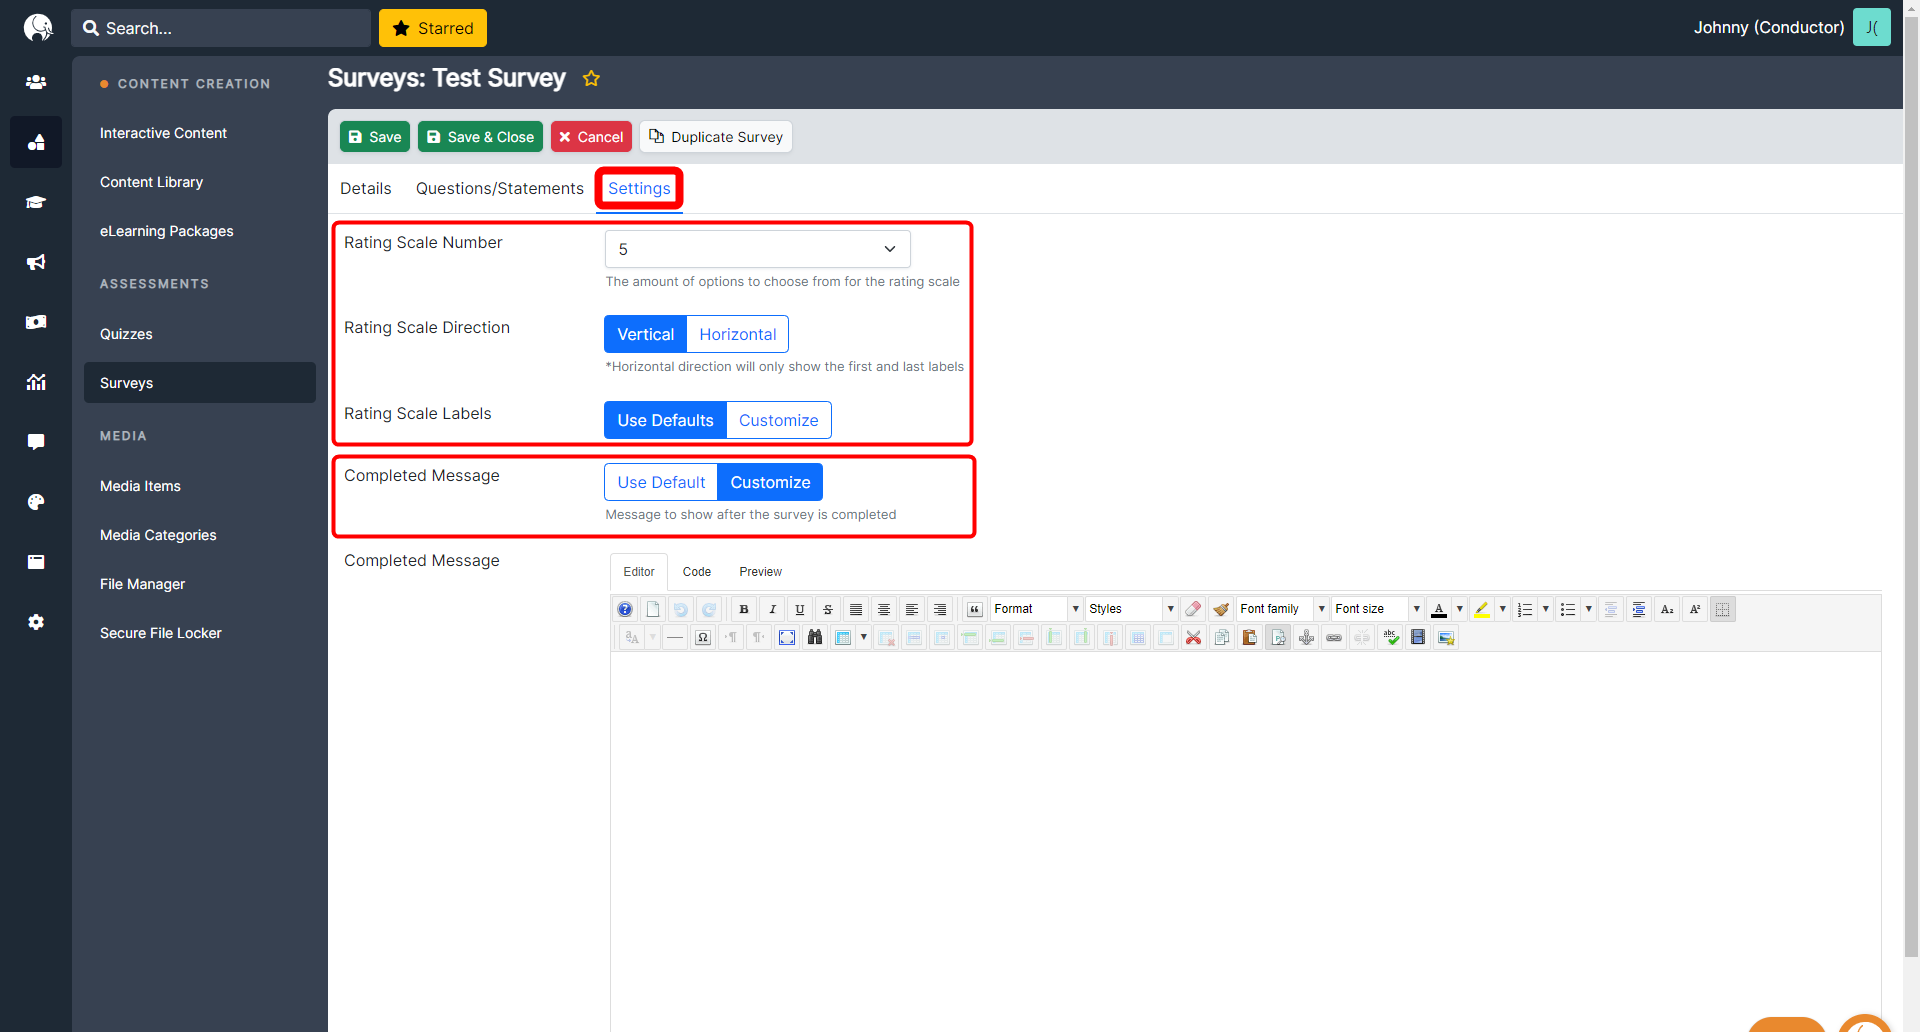The width and height of the screenshot is (1920, 1032).
Task: Click the increase indent icon
Action: point(1639,609)
